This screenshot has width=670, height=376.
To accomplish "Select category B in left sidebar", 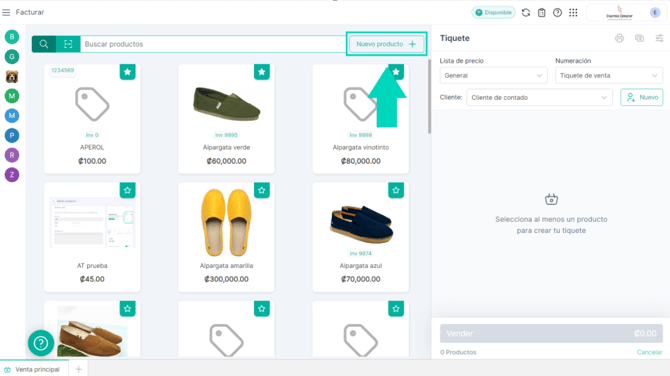I will [12, 37].
